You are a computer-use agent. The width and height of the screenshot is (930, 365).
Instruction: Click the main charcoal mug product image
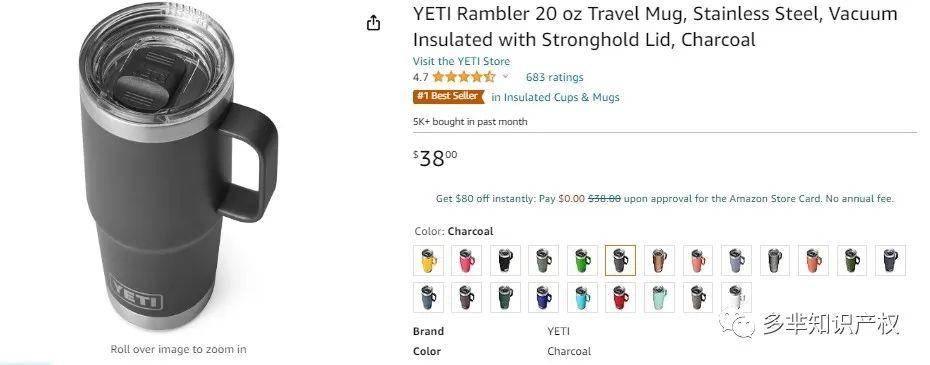click(178, 166)
